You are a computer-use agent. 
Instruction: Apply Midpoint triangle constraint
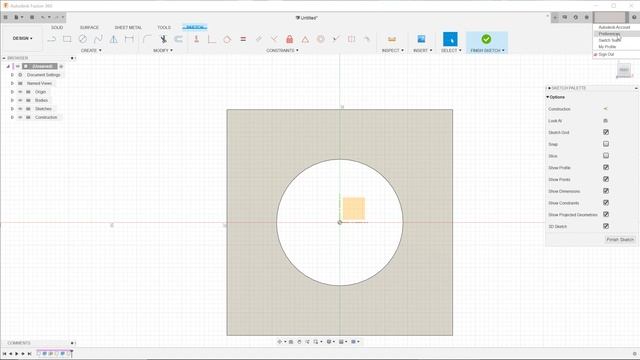tap(305, 39)
